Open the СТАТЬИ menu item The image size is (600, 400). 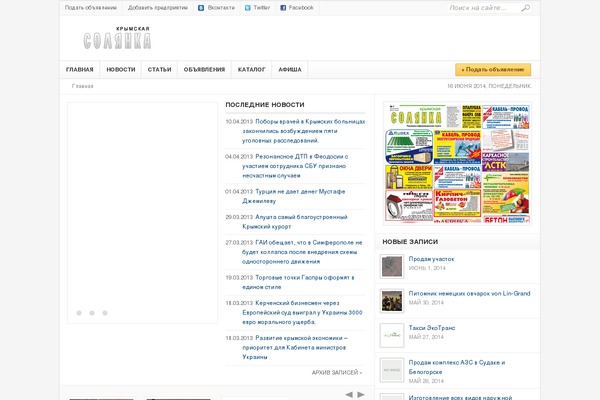click(x=160, y=70)
